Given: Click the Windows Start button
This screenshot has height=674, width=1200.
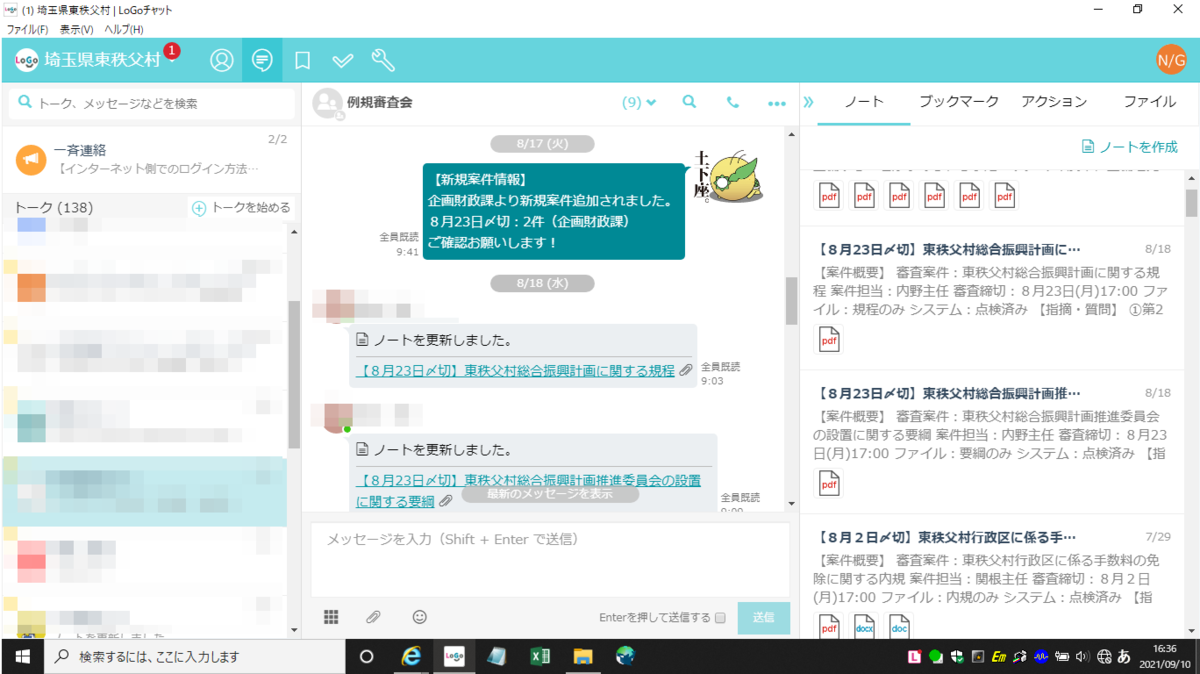Looking at the screenshot, I should (x=22, y=656).
